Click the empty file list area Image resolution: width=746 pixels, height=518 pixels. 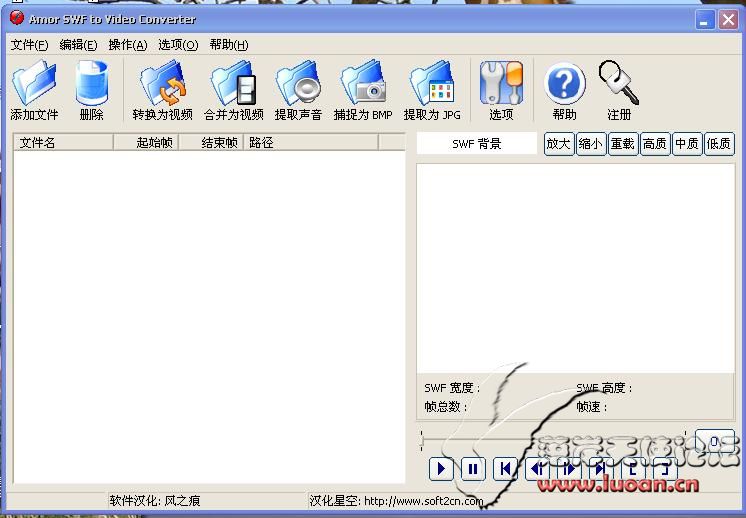click(209, 316)
